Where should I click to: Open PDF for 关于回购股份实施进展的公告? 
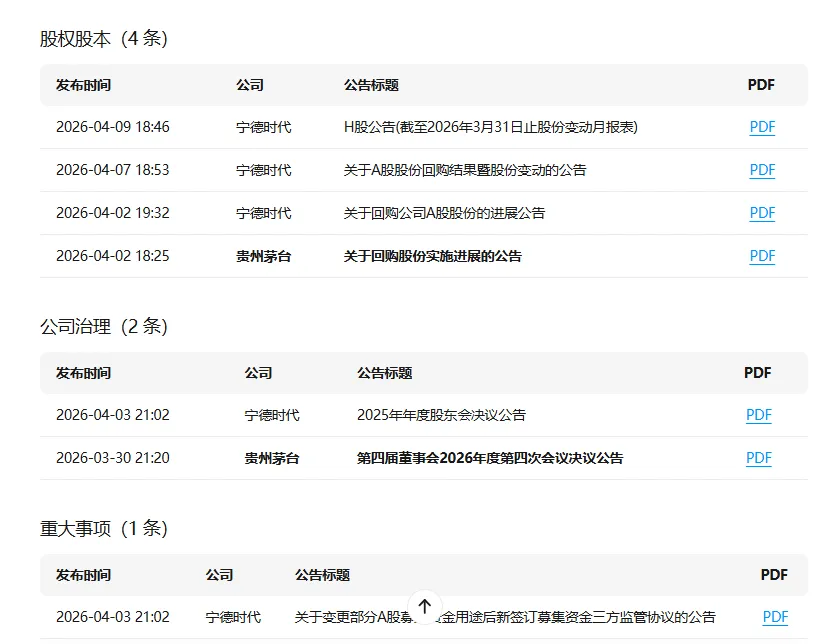click(762, 256)
